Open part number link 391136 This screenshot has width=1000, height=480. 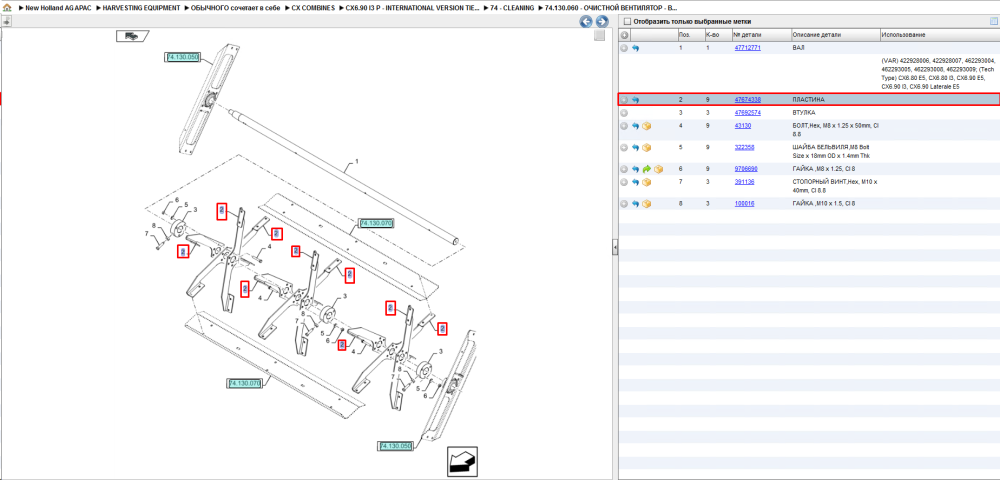(744, 182)
